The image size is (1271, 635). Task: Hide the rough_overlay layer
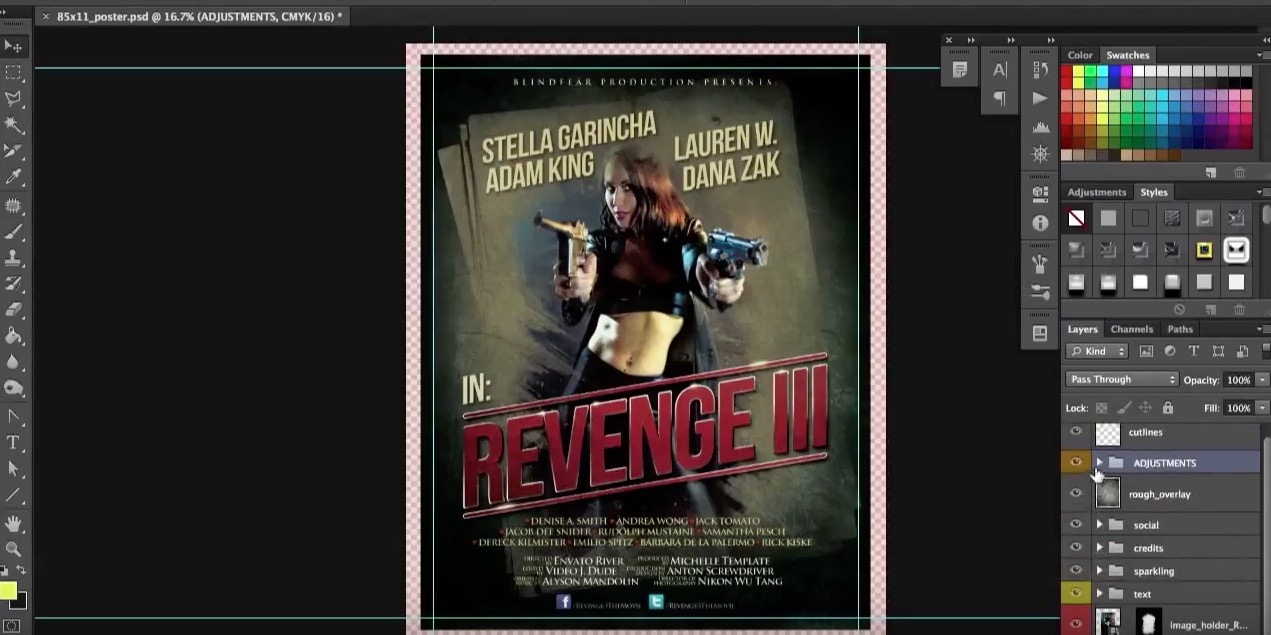[x=1076, y=493]
